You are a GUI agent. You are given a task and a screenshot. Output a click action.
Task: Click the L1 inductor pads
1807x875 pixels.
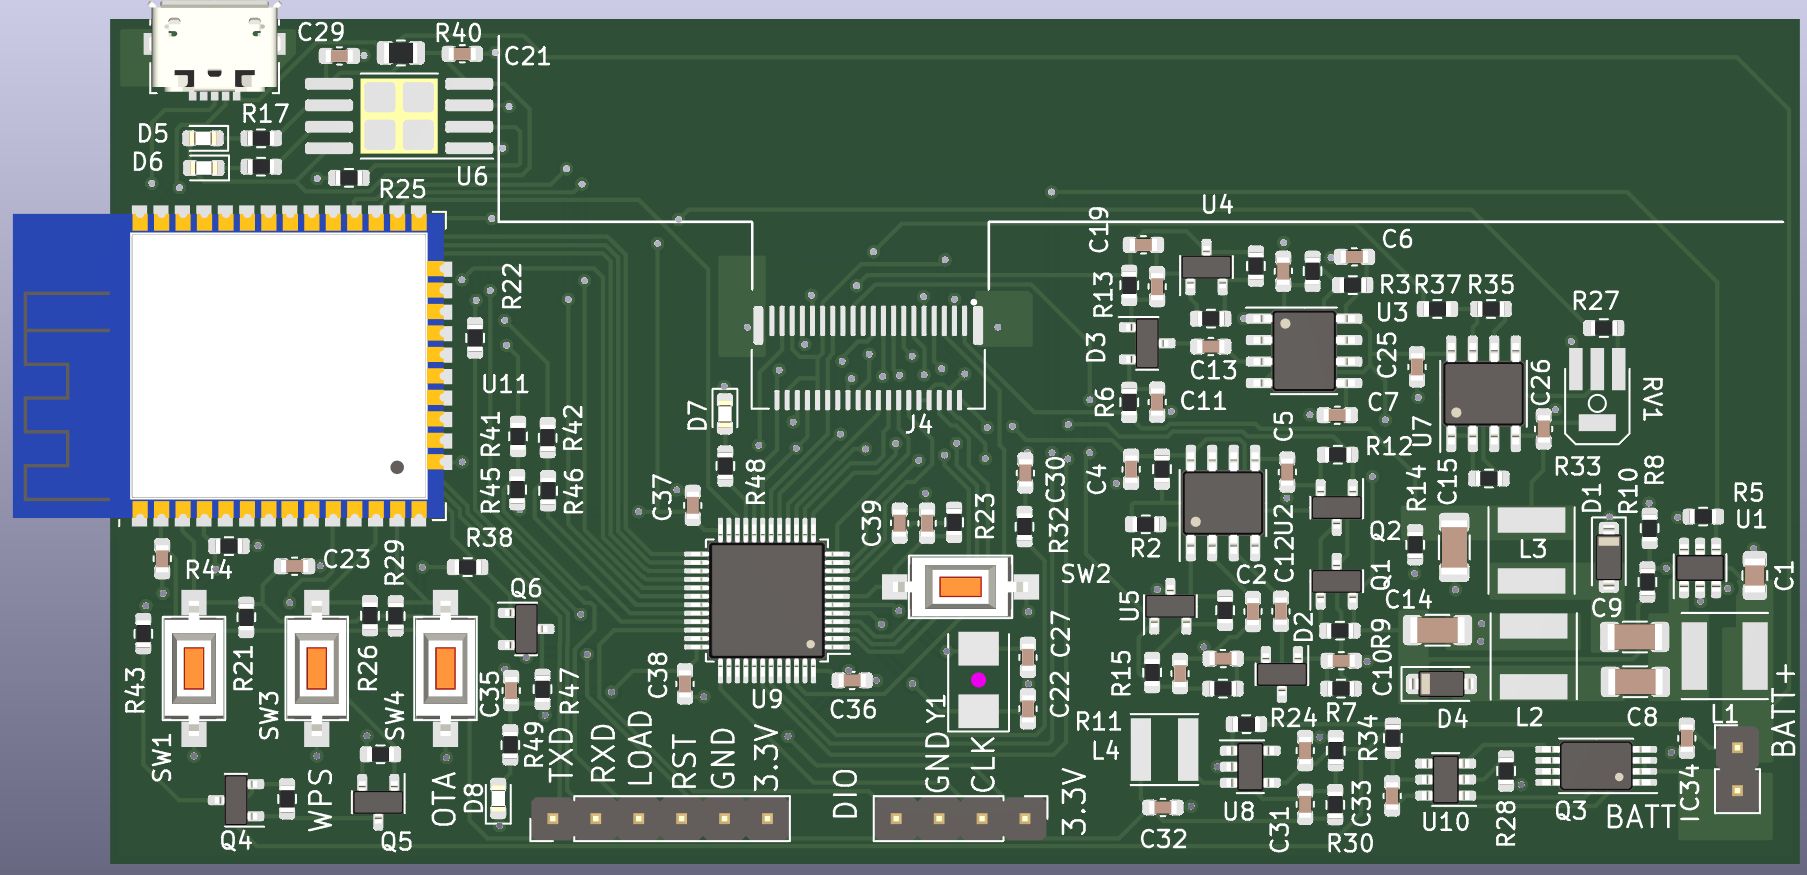[x=1724, y=656]
